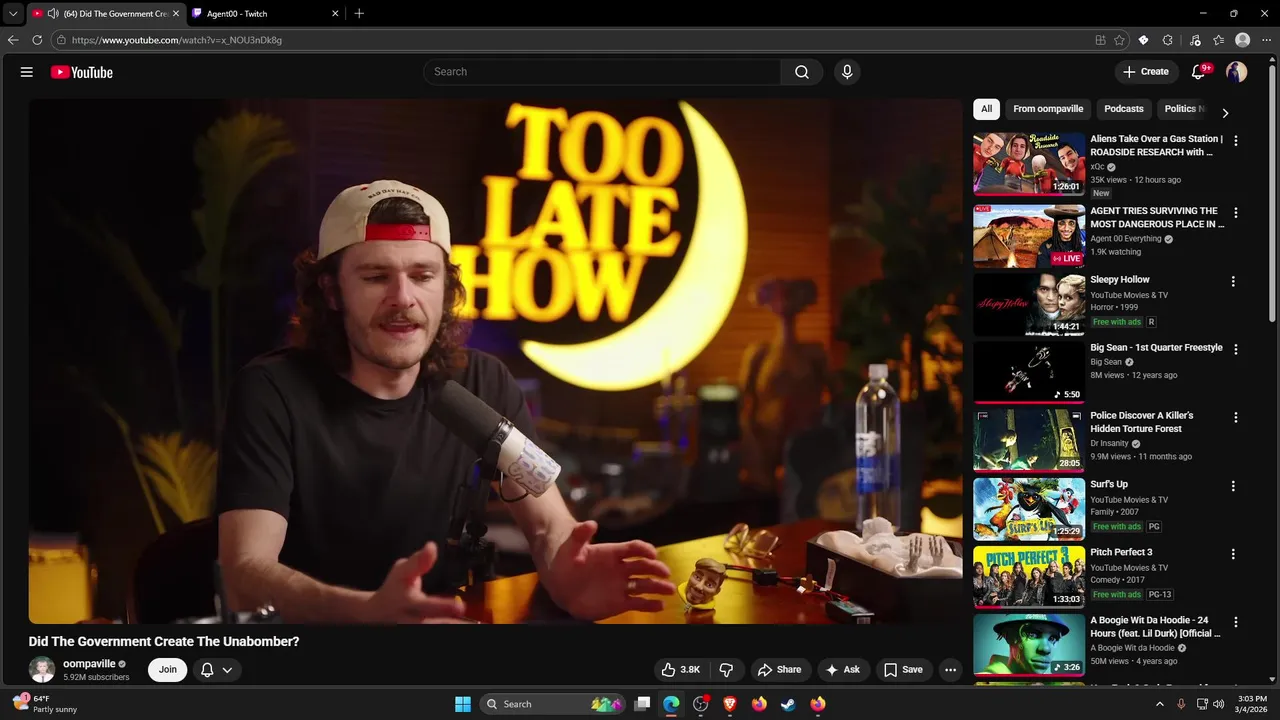Open the clock and date flyout

tap(1252, 704)
